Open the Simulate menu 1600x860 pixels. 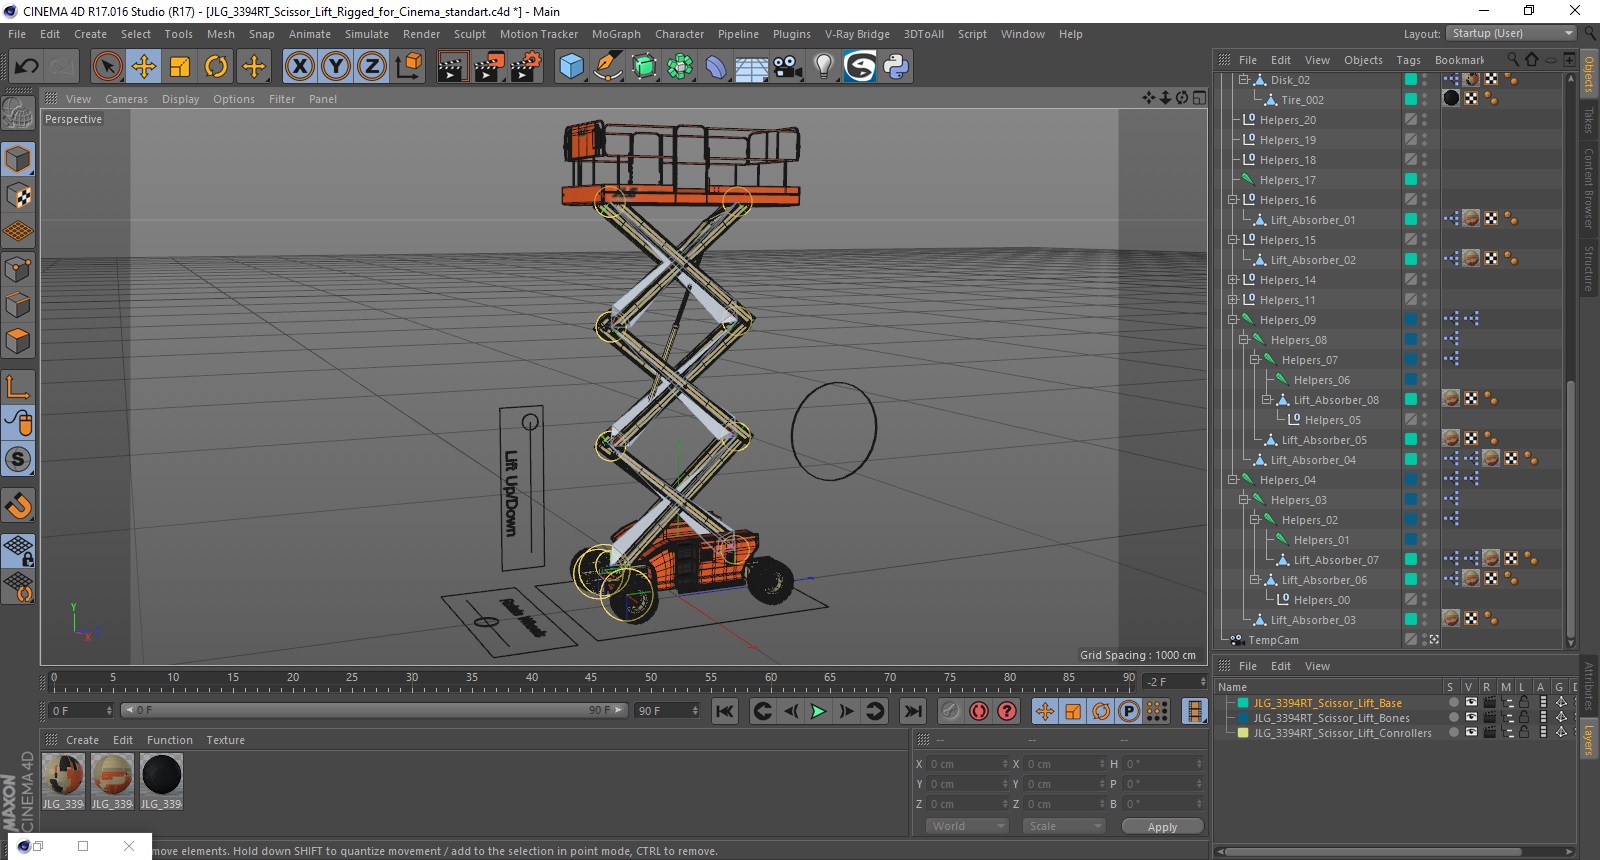click(x=367, y=34)
